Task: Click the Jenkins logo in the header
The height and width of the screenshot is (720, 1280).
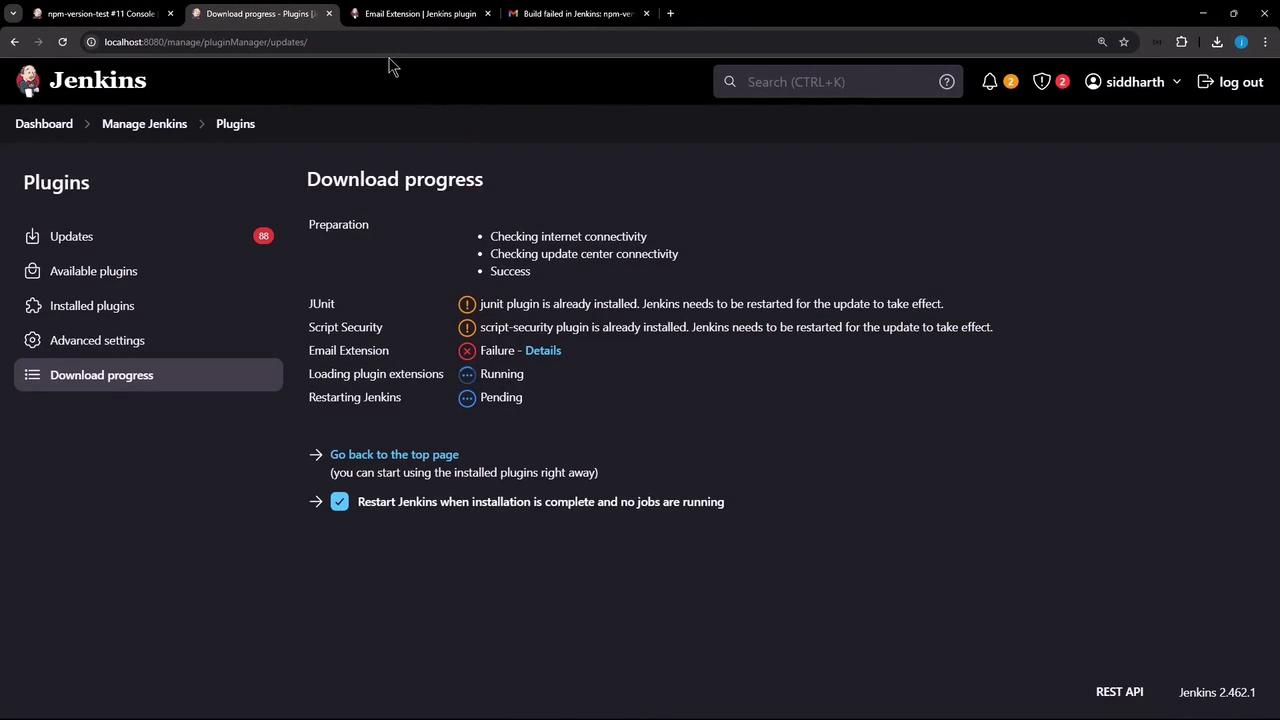Action: [x=81, y=81]
